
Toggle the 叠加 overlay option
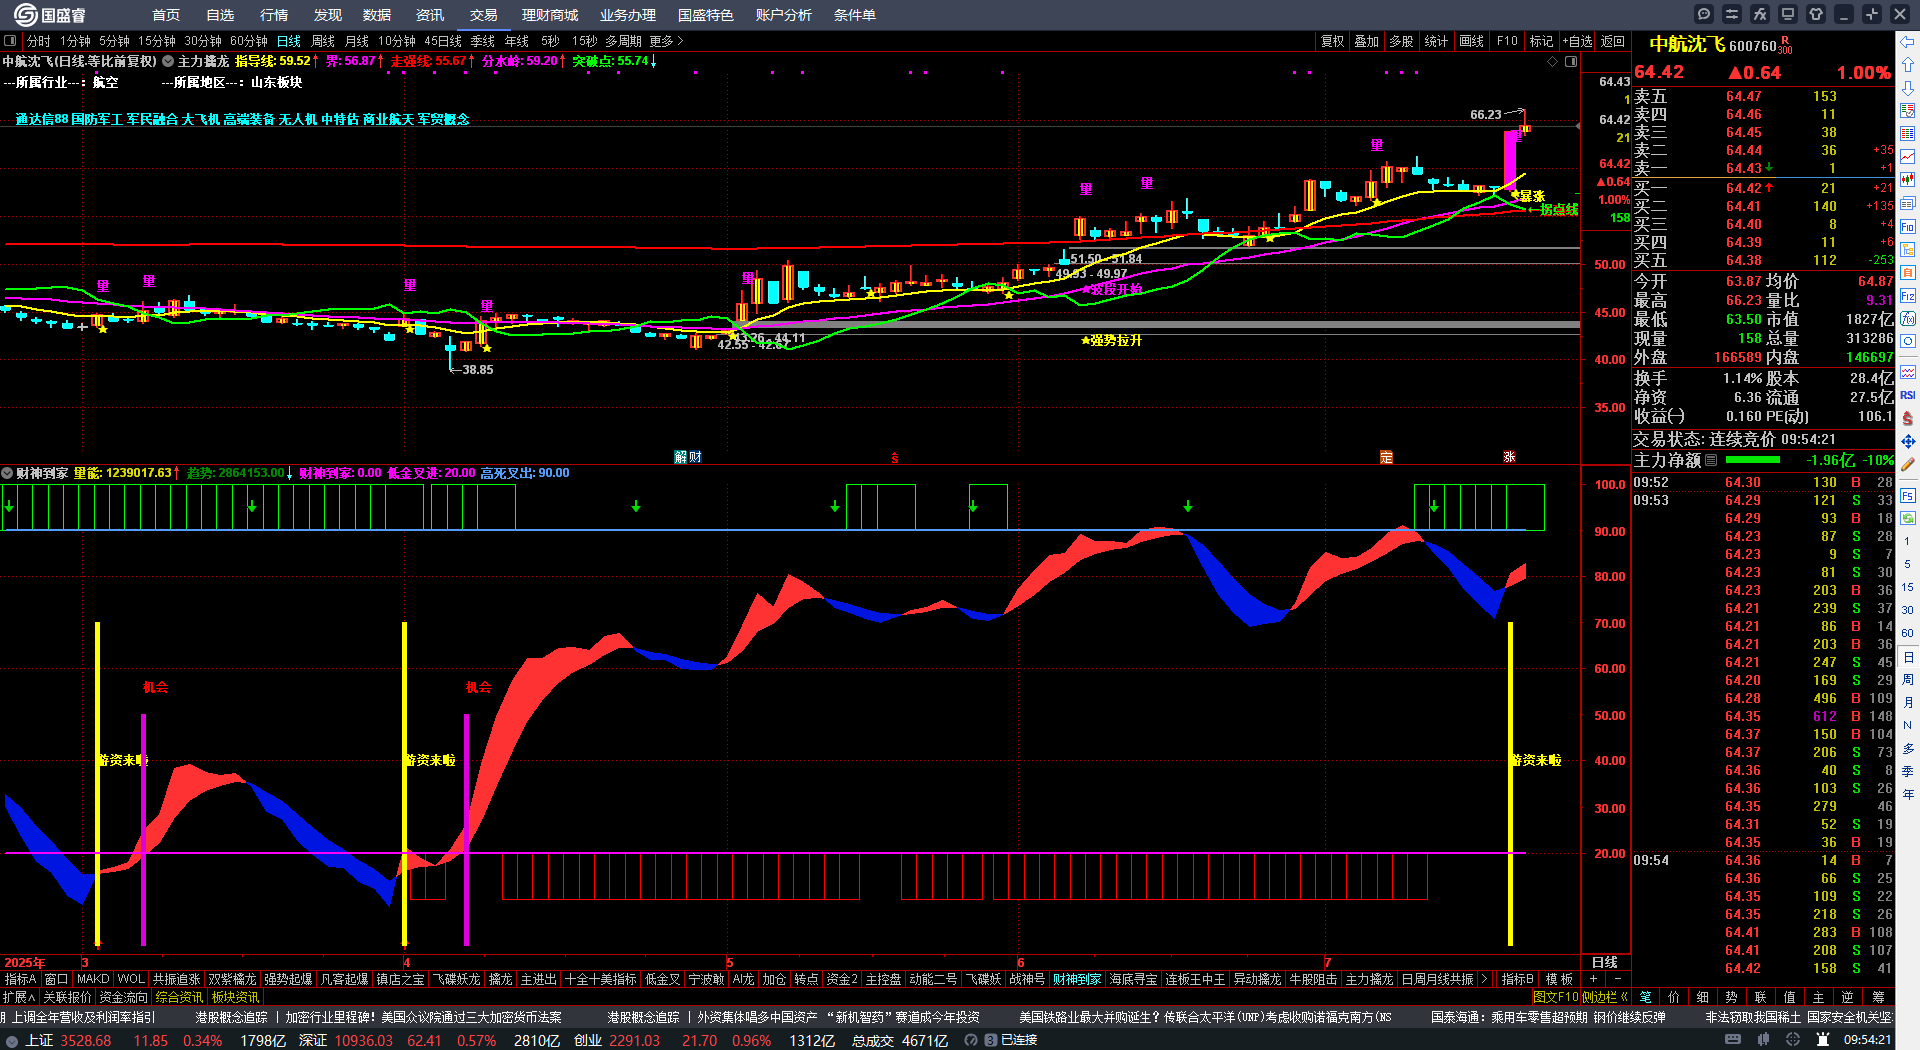[x=1366, y=41]
